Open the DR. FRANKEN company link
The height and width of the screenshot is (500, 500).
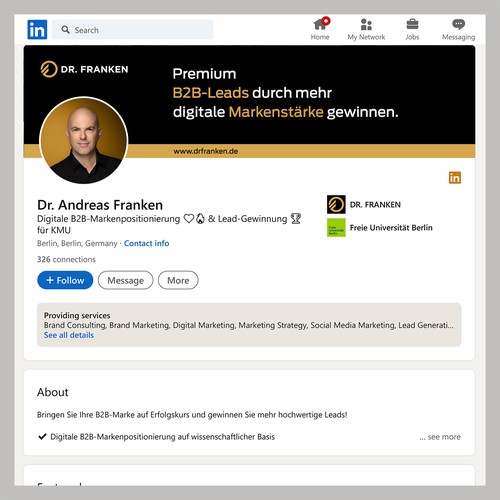coord(375,204)
